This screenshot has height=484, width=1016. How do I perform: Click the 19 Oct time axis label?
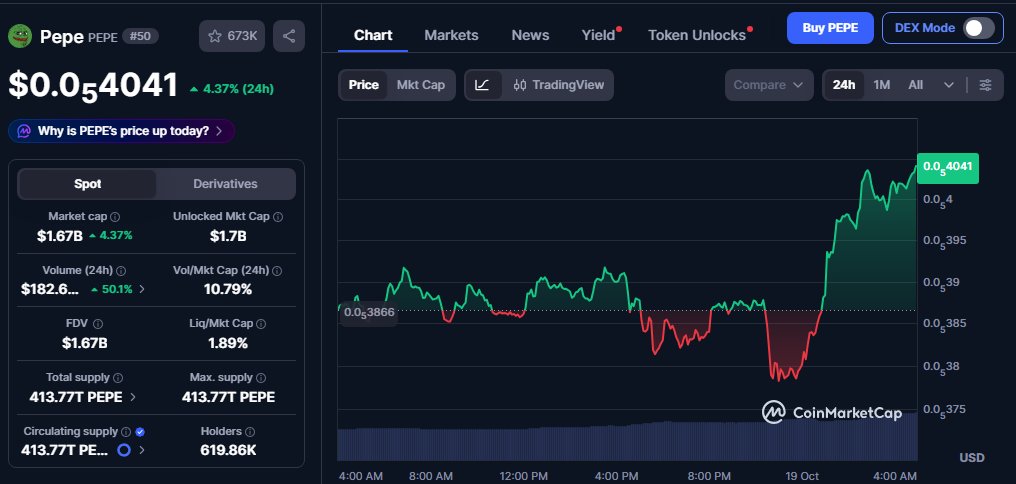(802, 476)
